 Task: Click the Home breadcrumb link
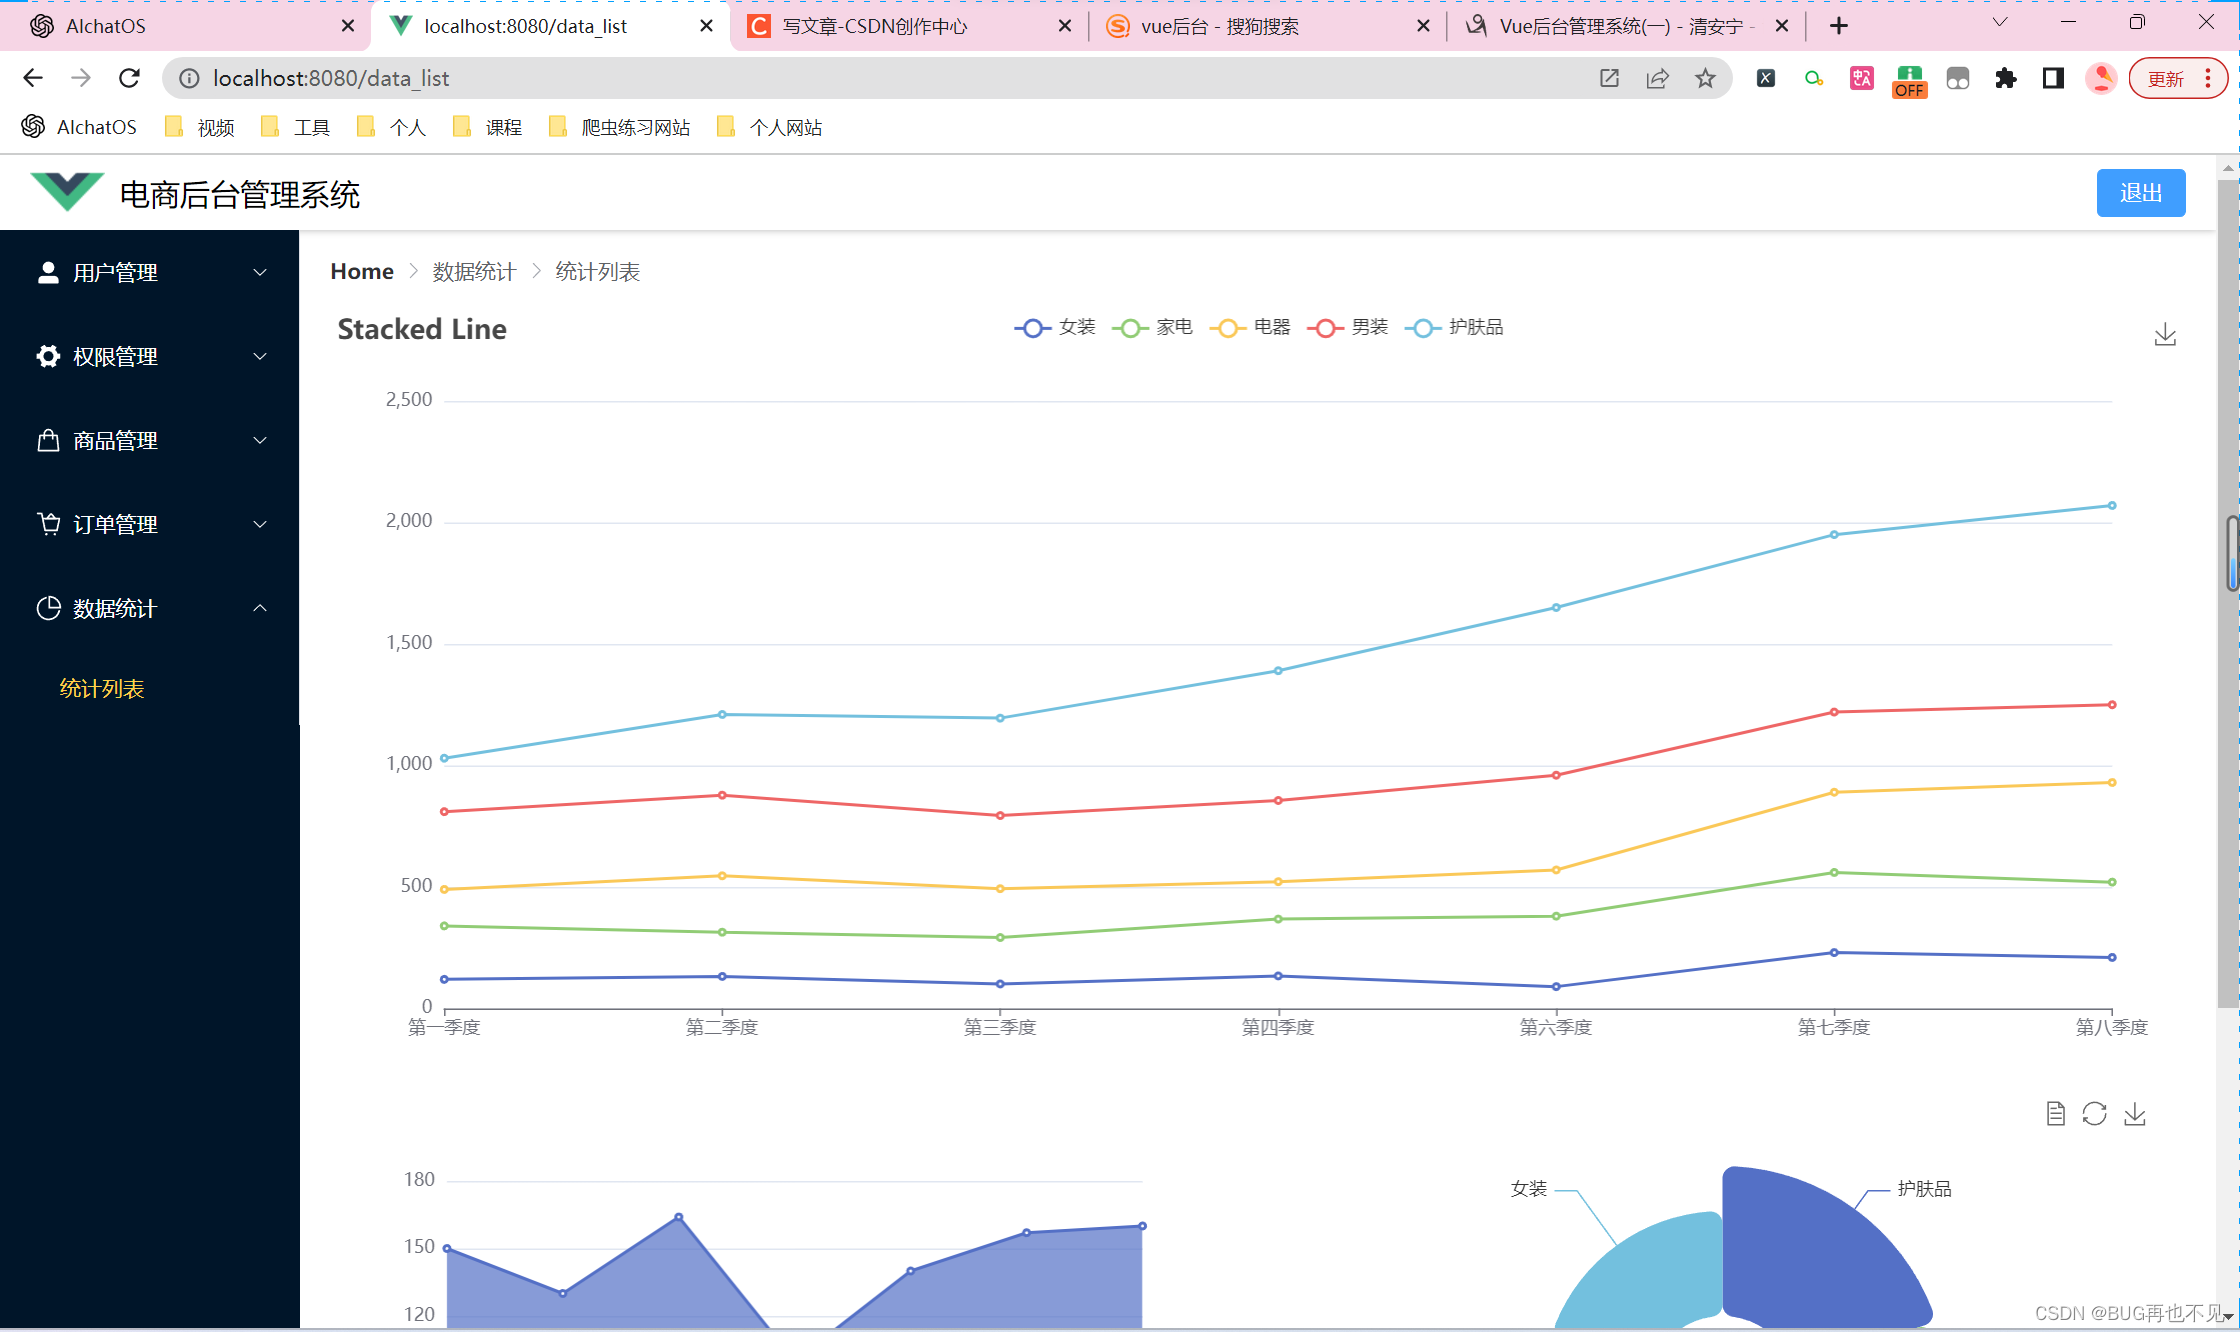point(362,271)
